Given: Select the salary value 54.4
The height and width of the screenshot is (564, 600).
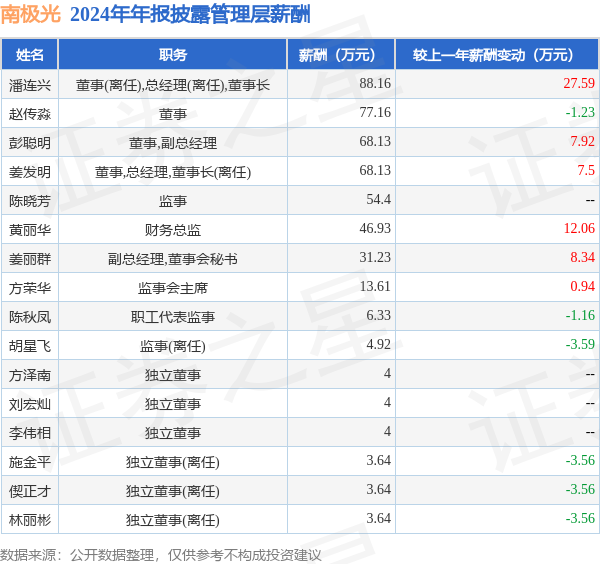Looking at the screenshot, I should [x=378, y=199].
